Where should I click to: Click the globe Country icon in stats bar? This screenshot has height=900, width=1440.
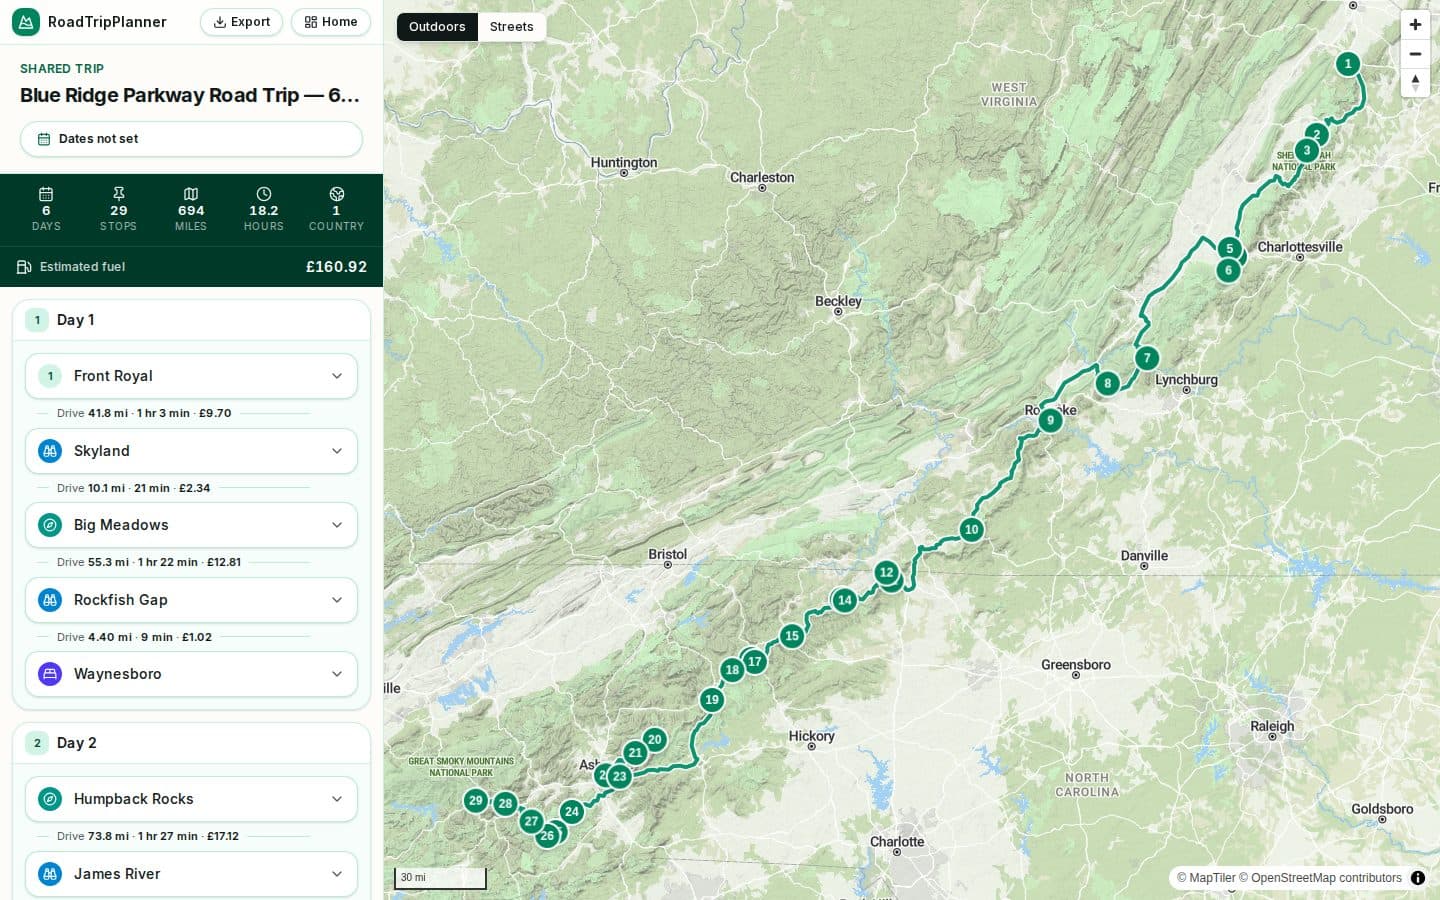337,194
